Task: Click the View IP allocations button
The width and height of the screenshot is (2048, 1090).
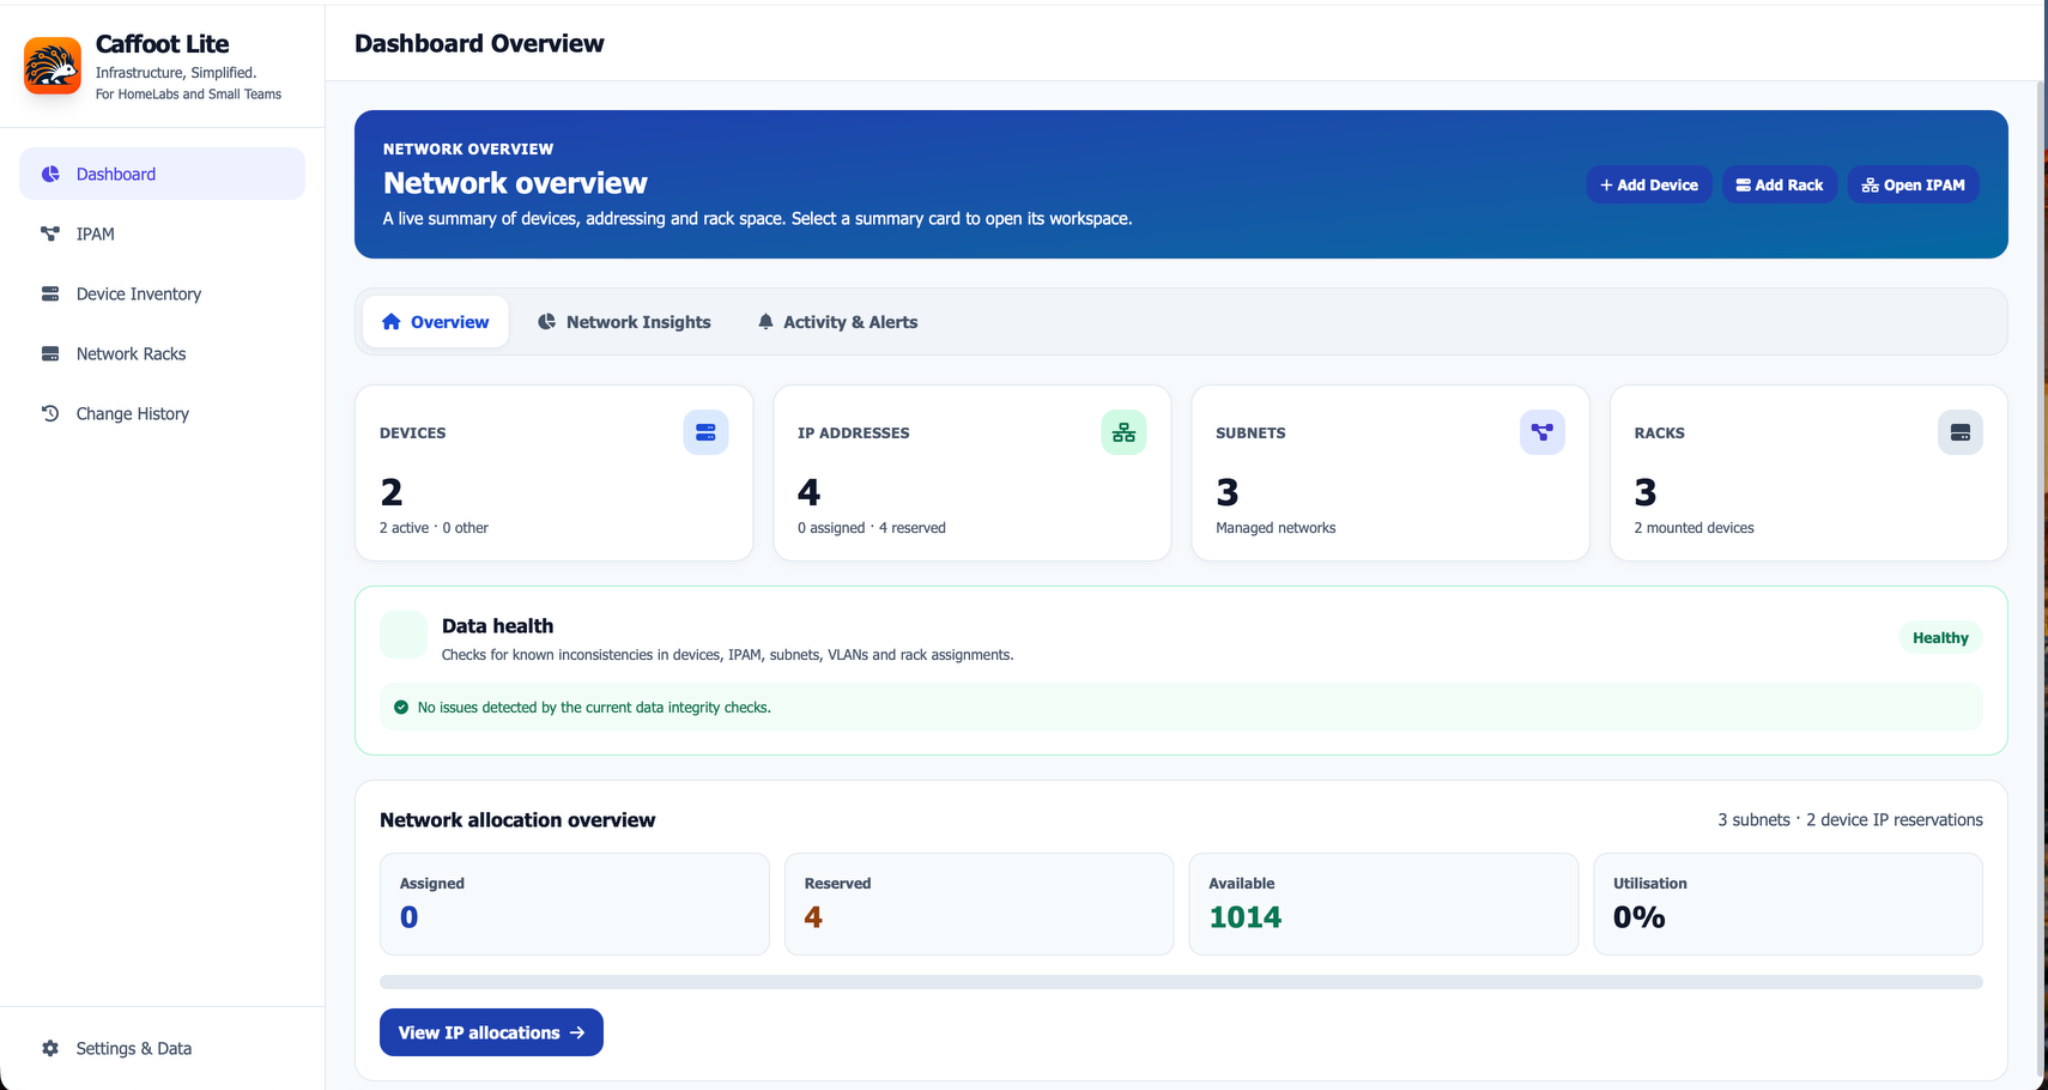Action: click(491, 1032)
